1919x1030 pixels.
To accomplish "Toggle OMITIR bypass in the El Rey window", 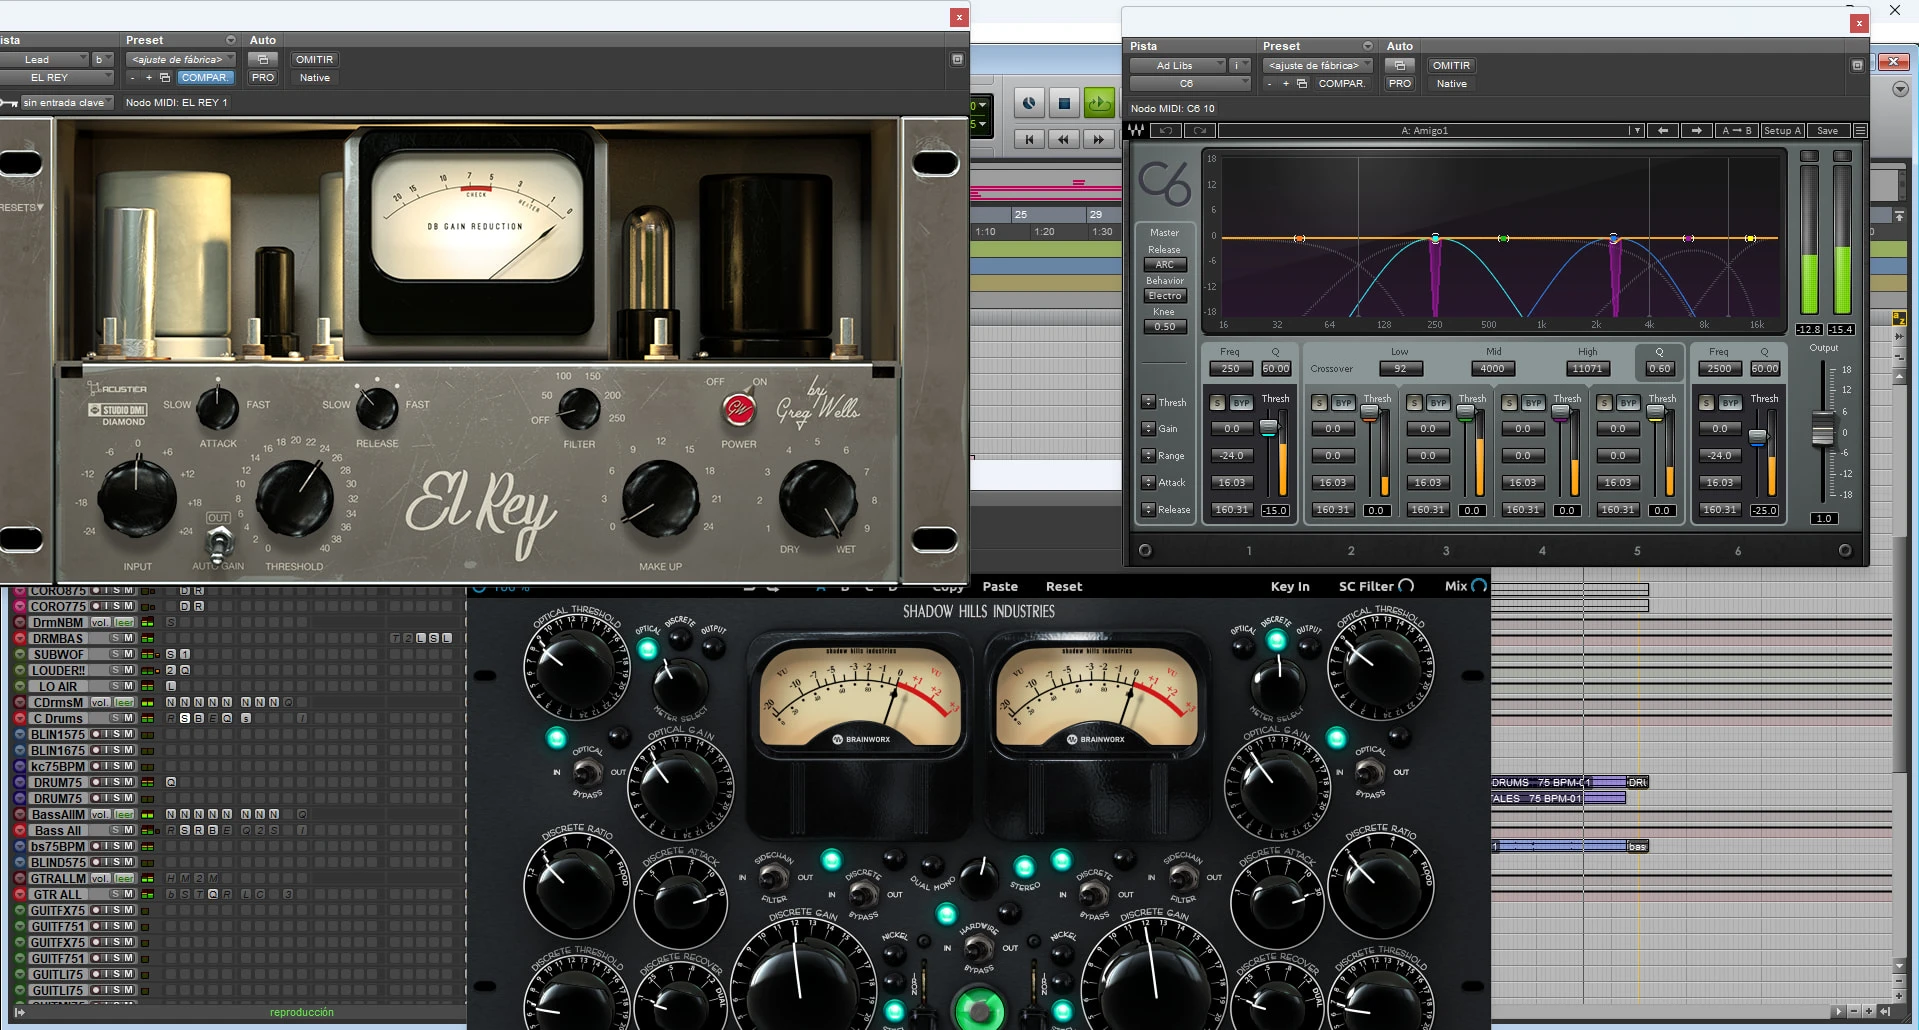I will pyautogui.click(x=314, y=59).
